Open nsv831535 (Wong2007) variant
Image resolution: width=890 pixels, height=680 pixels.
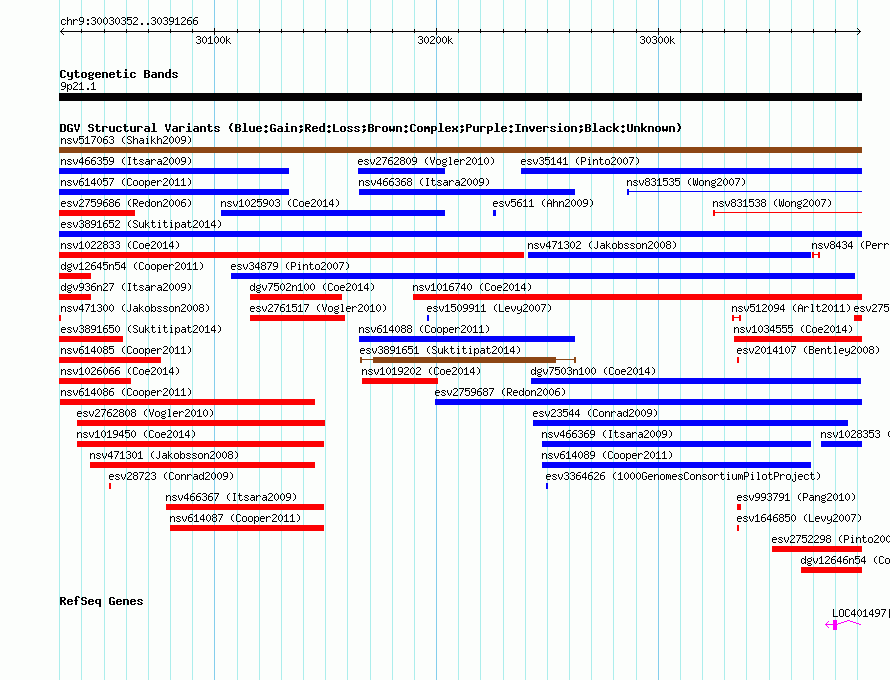point(686,182)
